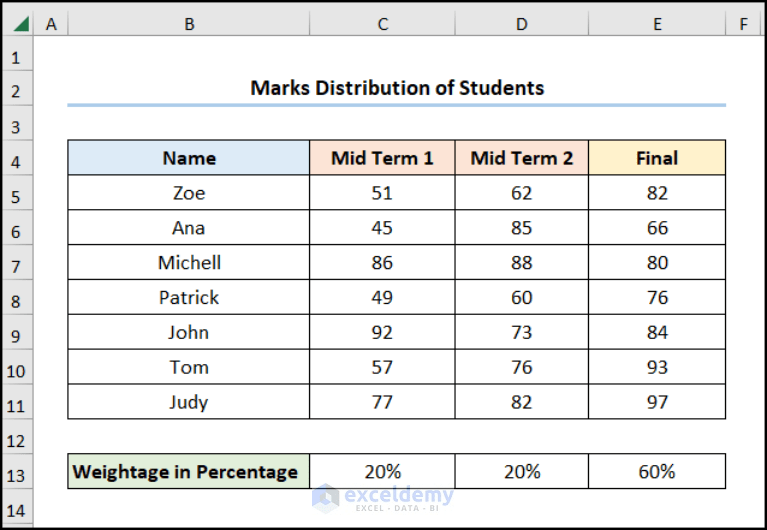
Task: Click Tom's Mid Term 1 score 57
Action: [x=382, y=367]
